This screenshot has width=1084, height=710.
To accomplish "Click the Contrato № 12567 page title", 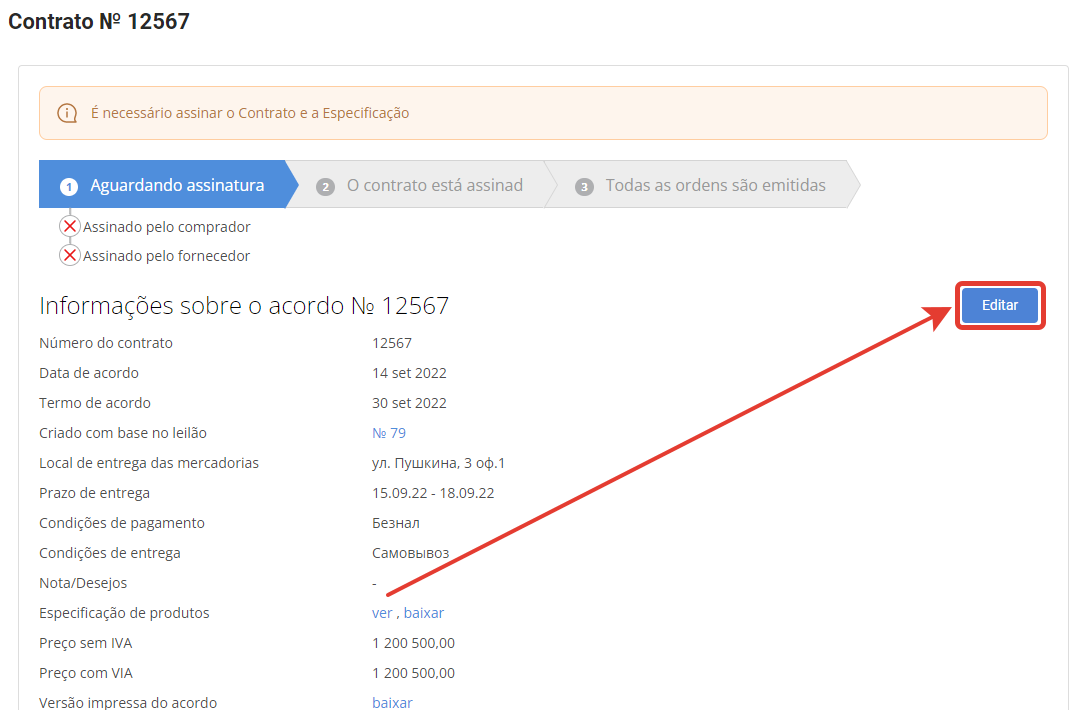I will point(99,21).
